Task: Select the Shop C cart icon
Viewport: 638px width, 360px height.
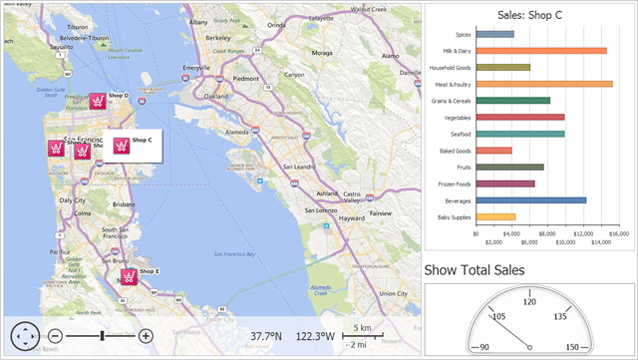Action: click(x=121, y=146)
